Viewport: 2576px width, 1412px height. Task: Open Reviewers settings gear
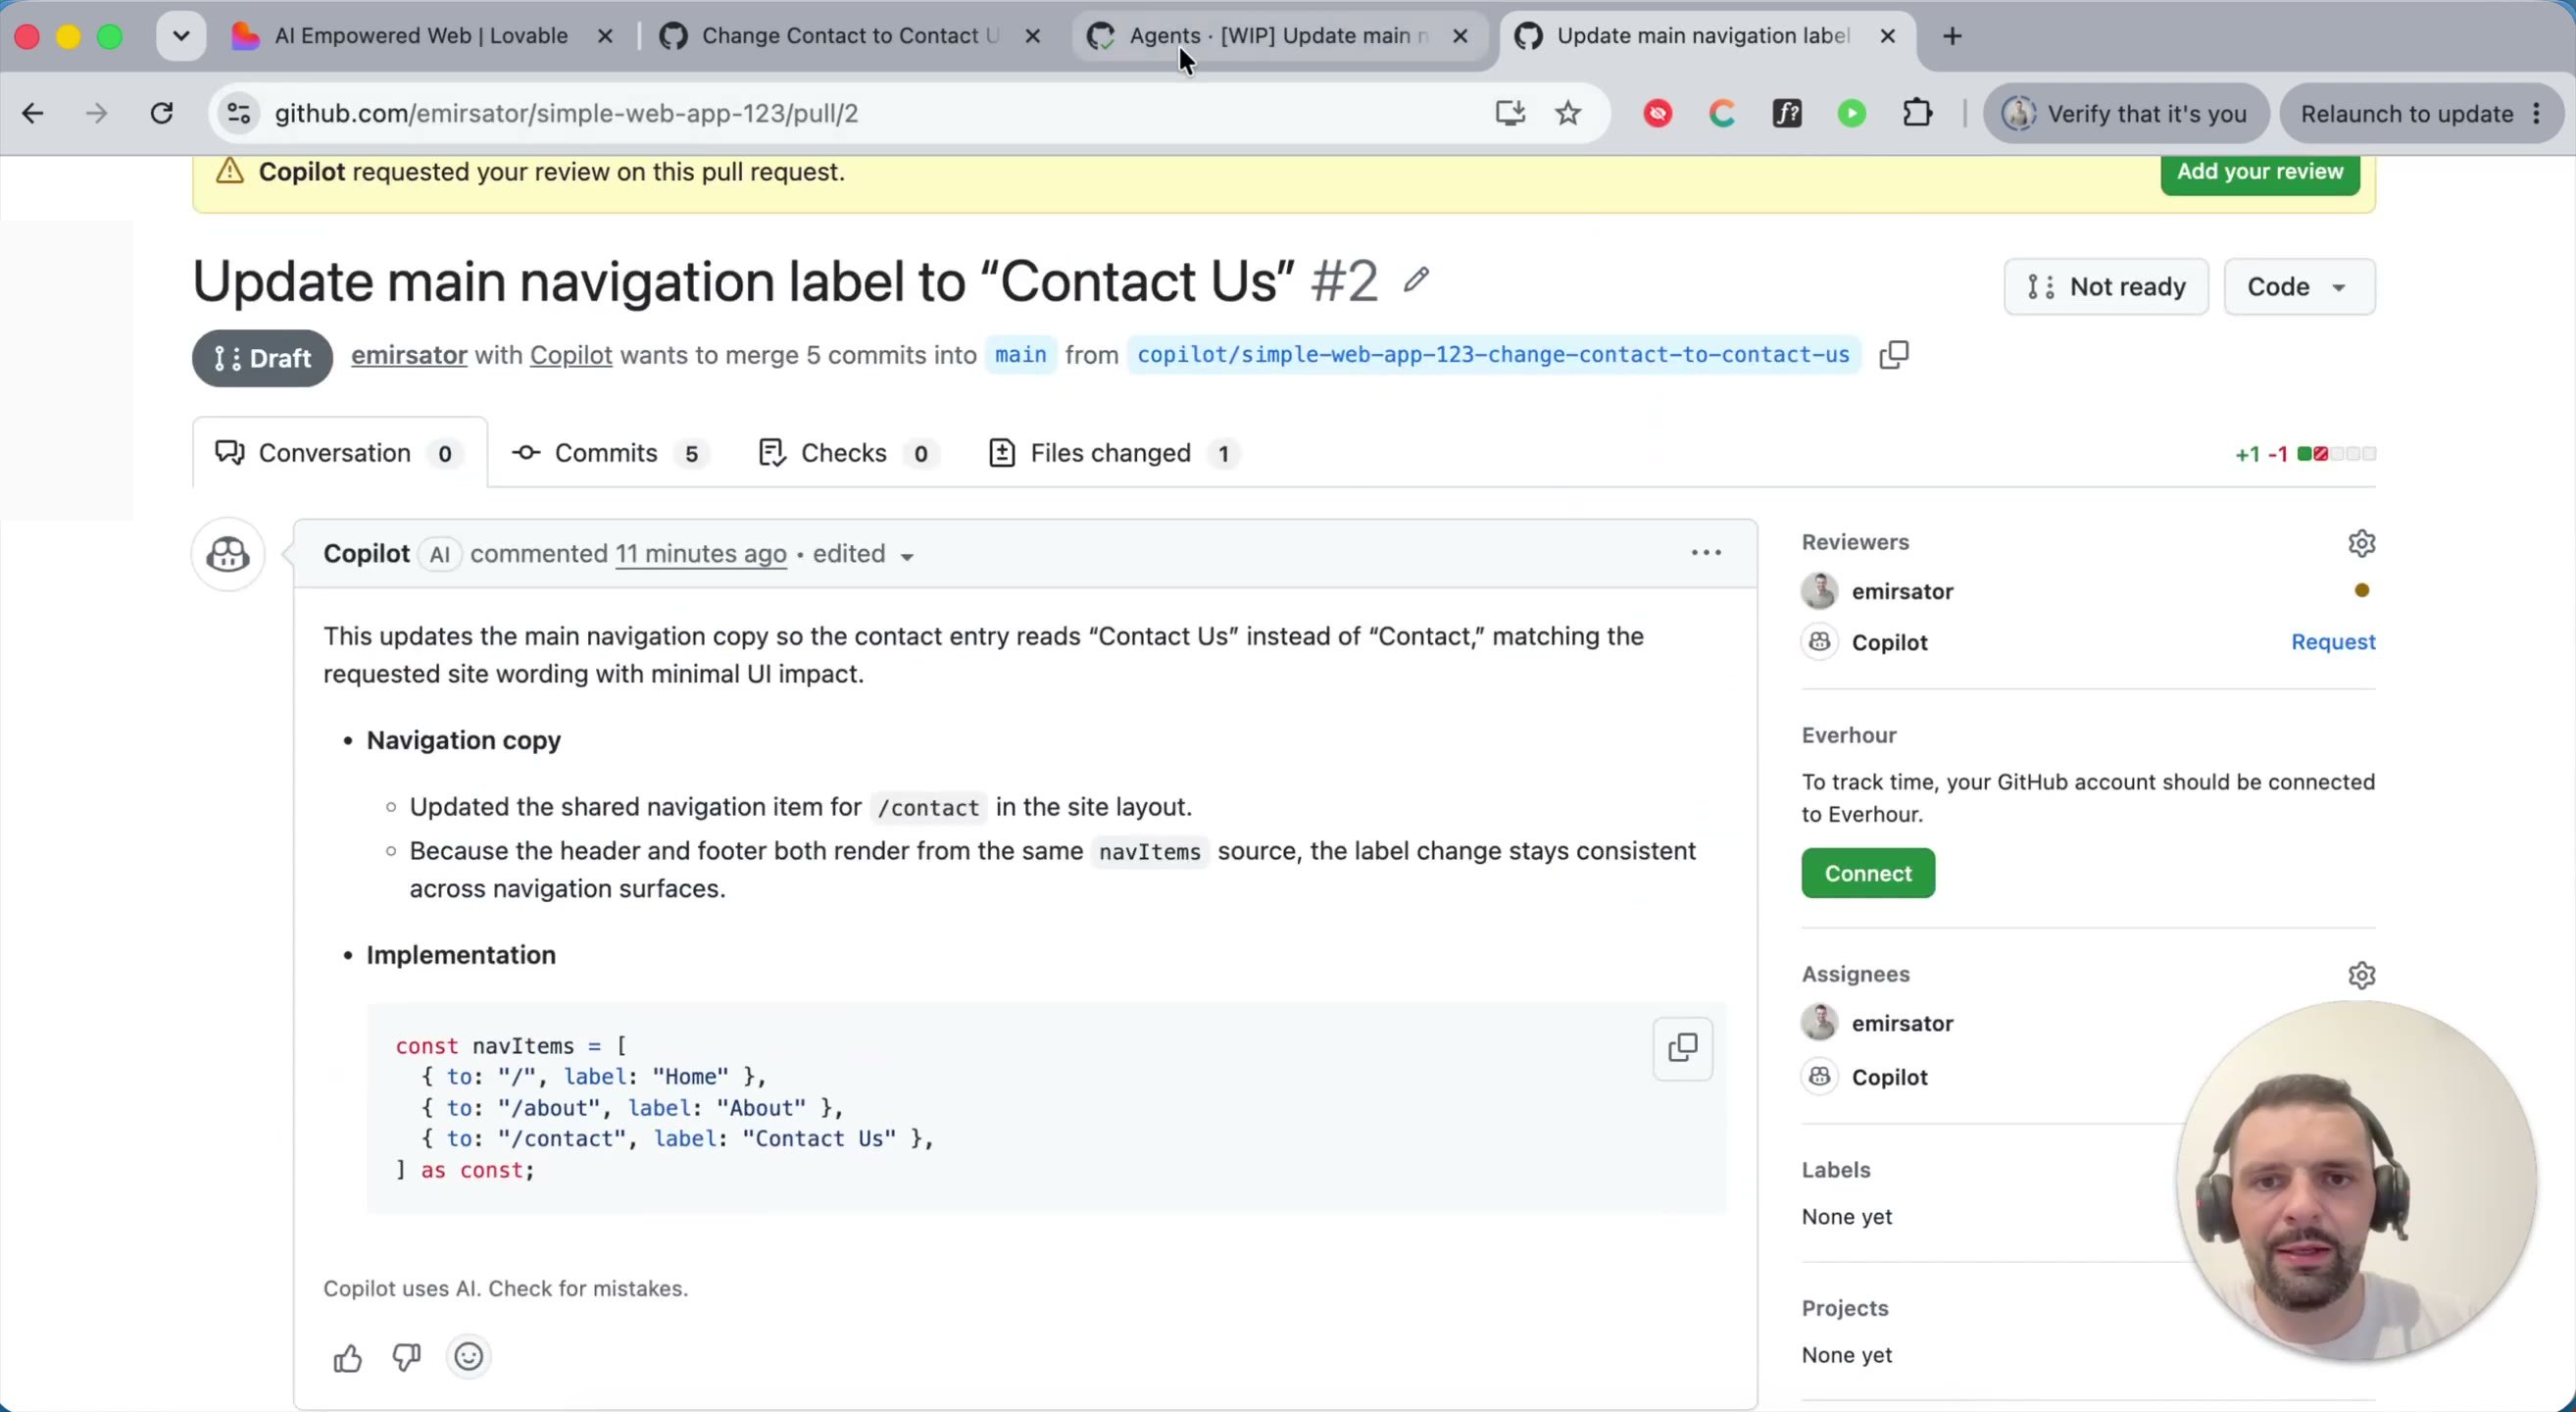(2361, 543)
